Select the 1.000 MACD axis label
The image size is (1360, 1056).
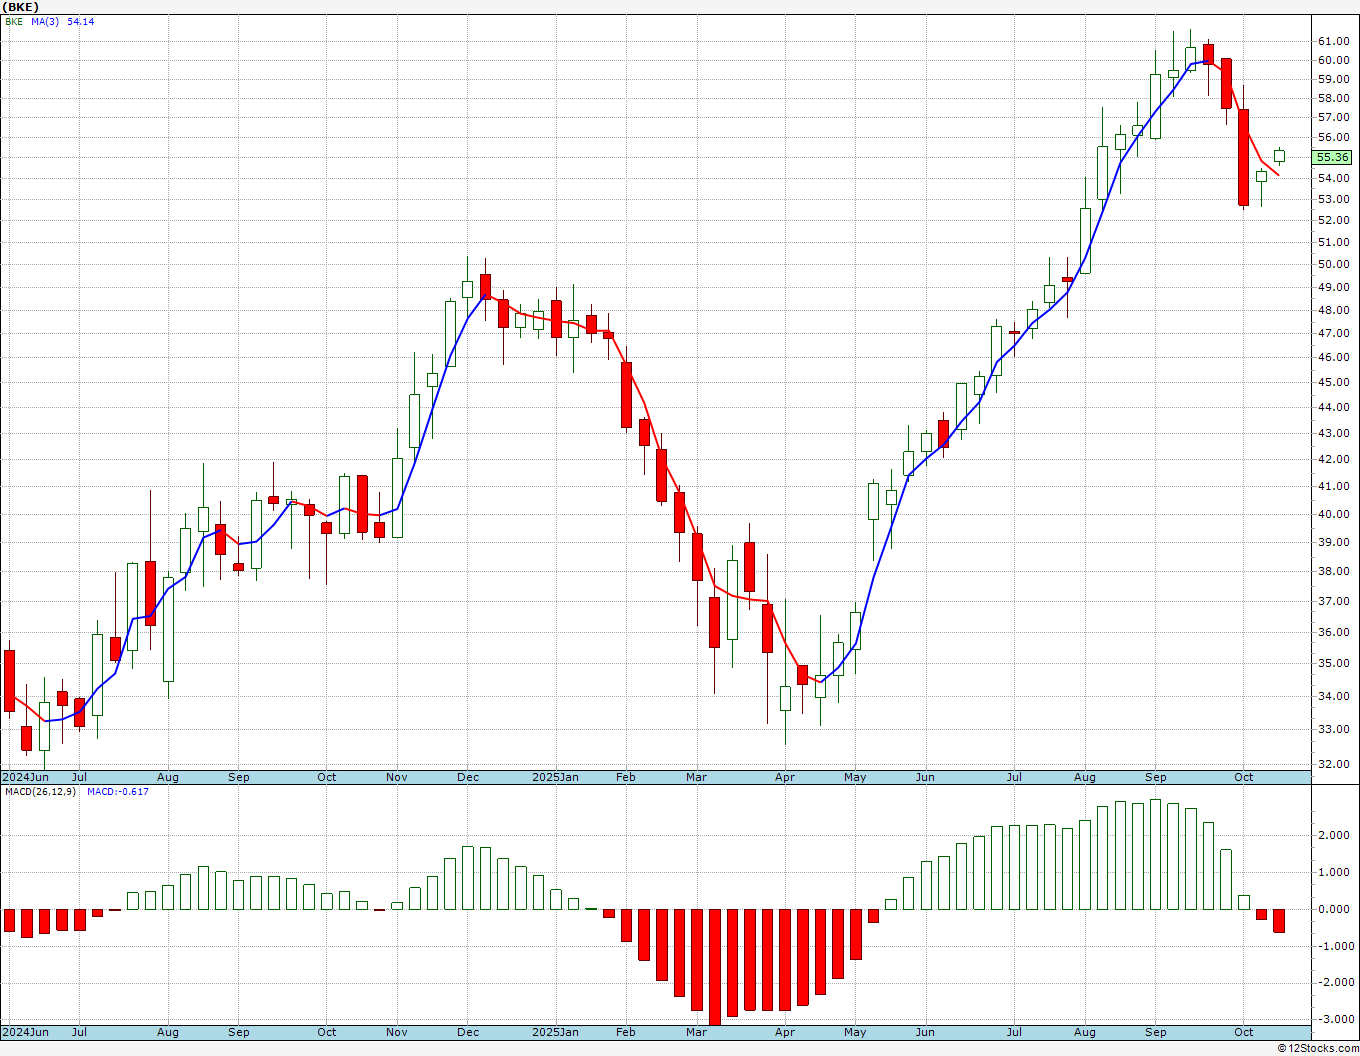tap(1333, 872)
